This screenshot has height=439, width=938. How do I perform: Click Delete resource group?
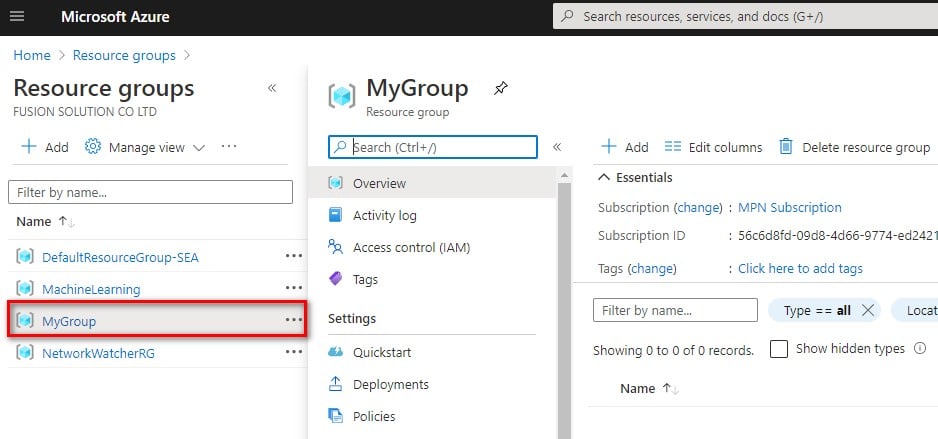pyautogui.click(x=855, y=147)
